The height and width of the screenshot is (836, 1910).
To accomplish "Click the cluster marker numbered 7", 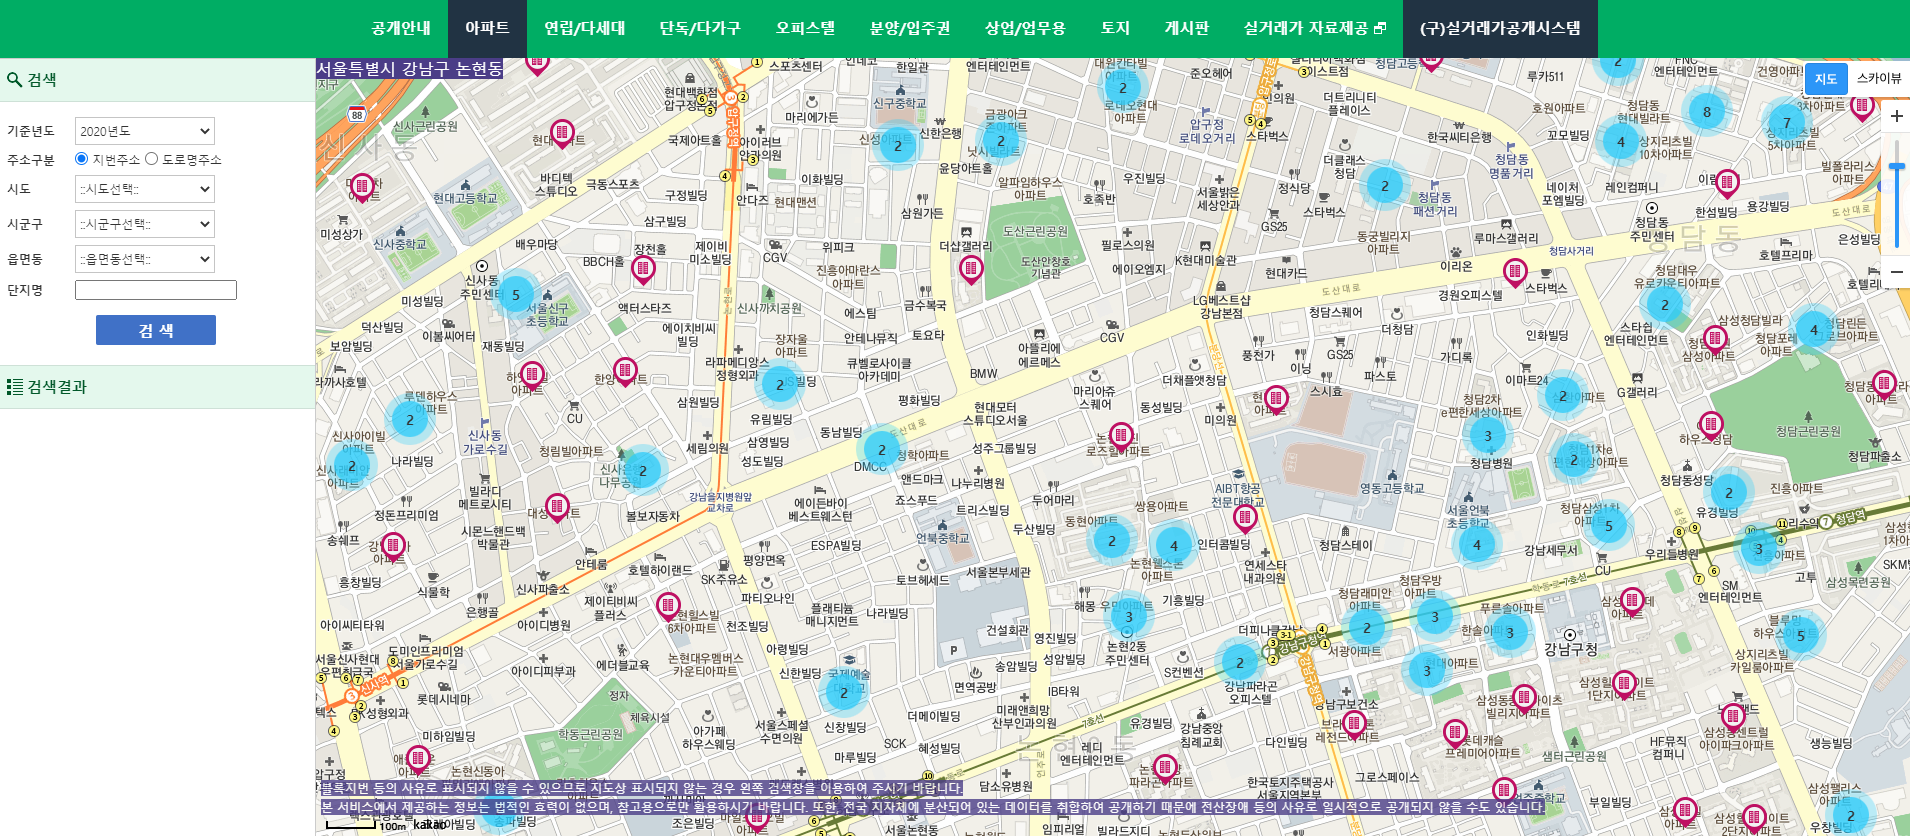I will (1787, 123).
